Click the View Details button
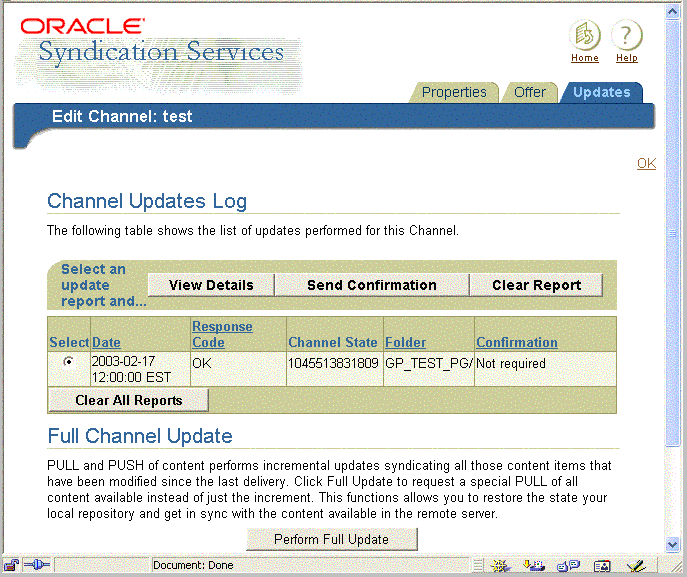This screenshot has height=577, width=687. tap(211, 285)
